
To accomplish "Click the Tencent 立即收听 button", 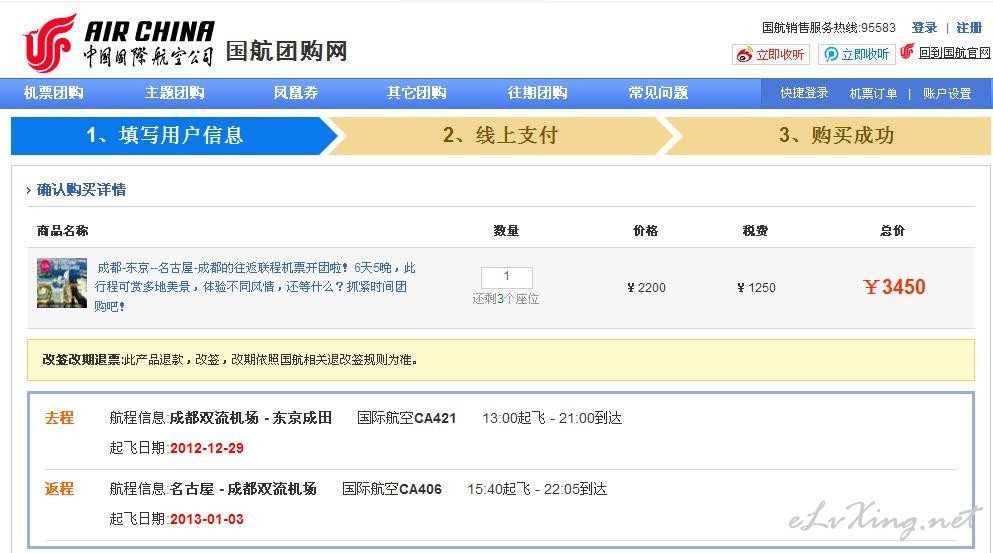I will [x=856, y=54].
